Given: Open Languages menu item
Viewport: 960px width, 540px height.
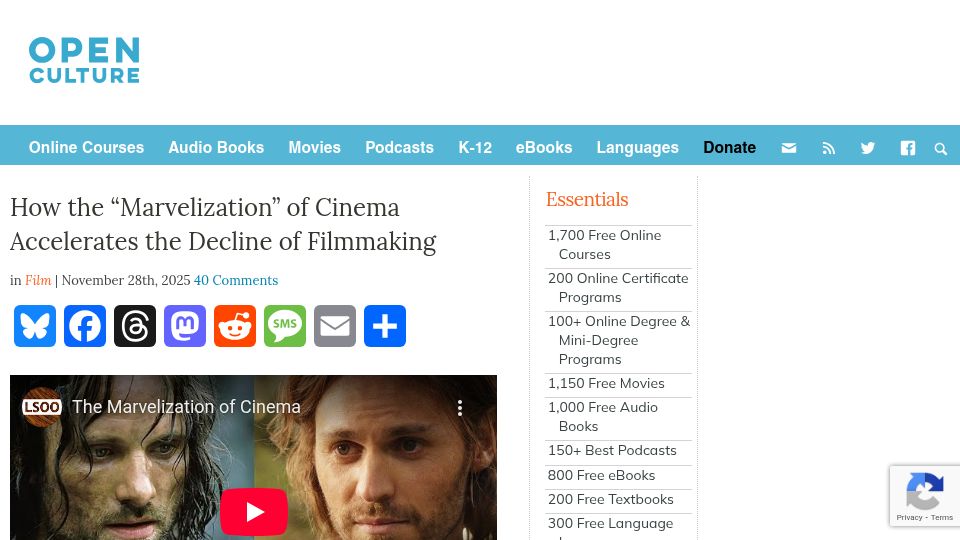Looking at the screenshot, I should [x=637, y=148].
